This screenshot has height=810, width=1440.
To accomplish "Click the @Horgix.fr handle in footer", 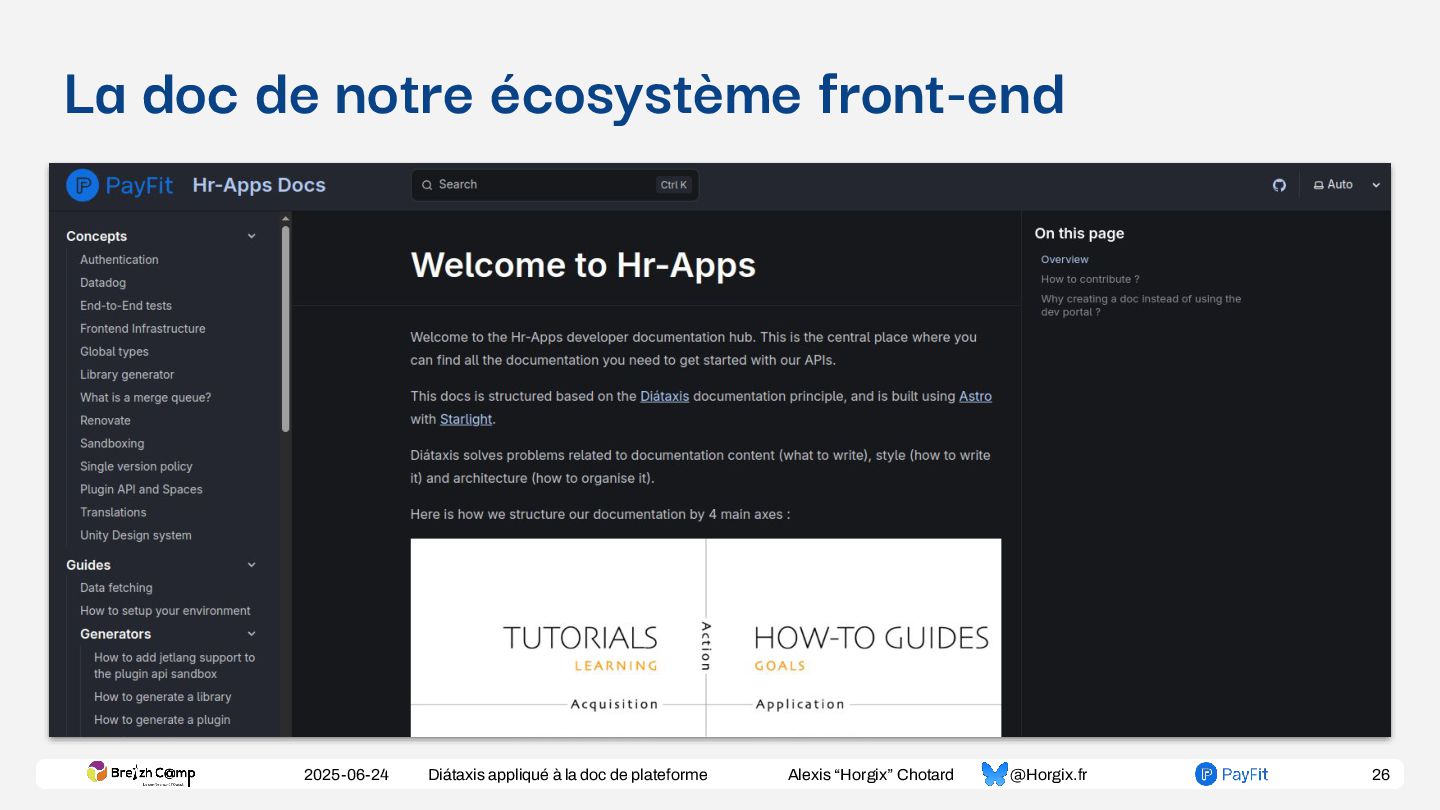I will point(1048,775).
